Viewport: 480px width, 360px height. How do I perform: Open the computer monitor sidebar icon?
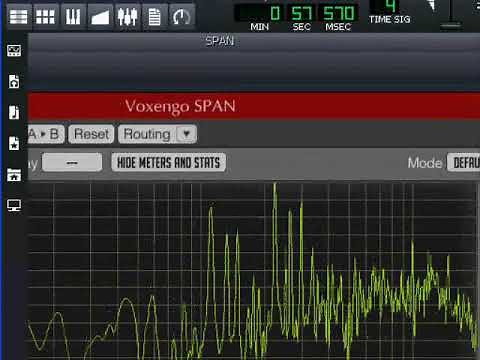(14, 205)
